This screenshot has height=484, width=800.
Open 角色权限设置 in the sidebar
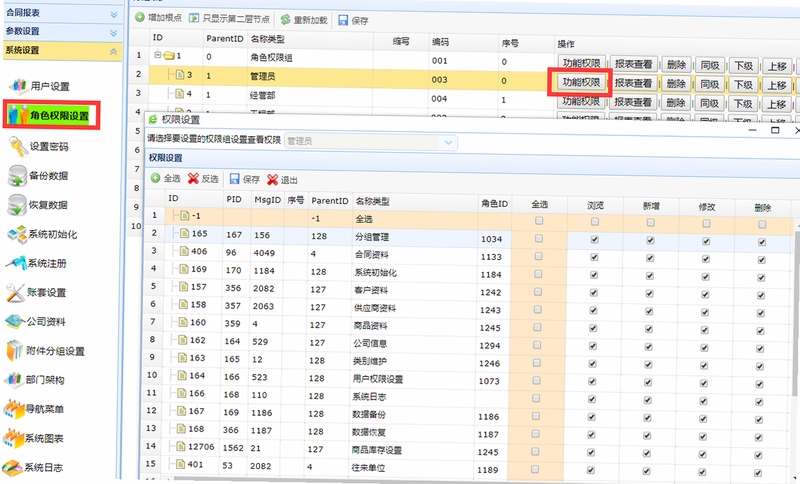51,115
